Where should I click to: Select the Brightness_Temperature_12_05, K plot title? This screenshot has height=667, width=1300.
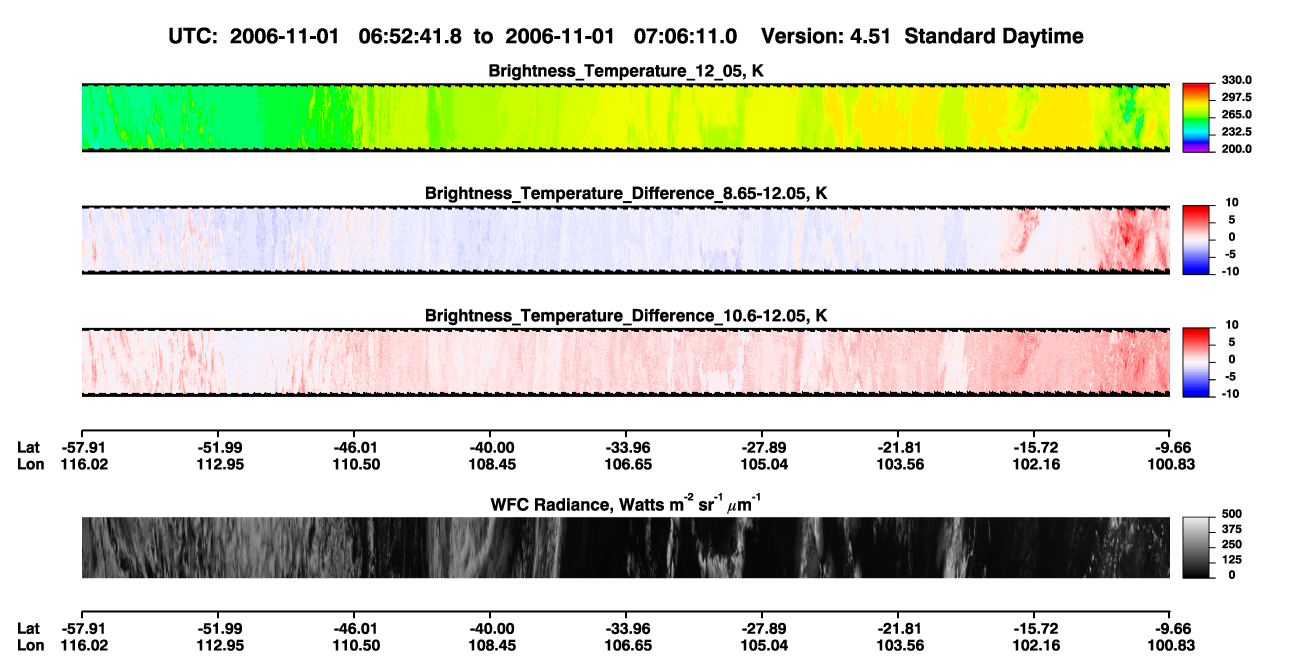(626, 71)
